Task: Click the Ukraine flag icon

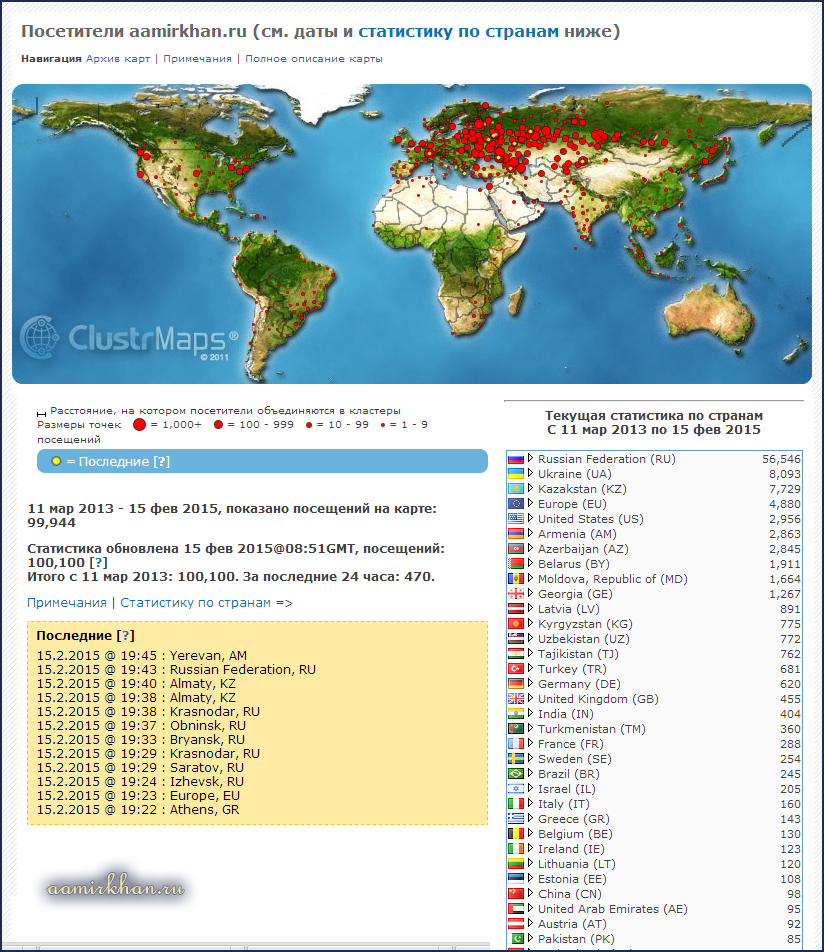Action: pyautogui.click(x=515, y=474)
